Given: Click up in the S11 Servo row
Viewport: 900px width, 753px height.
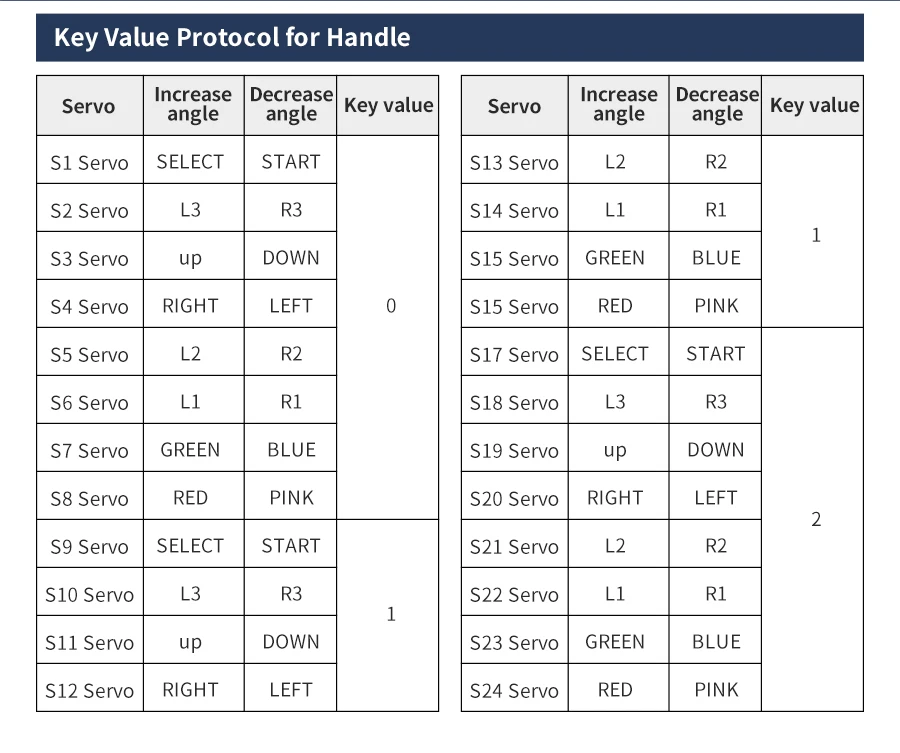Looking at the screenshot, I should click(x=190, y=642).
